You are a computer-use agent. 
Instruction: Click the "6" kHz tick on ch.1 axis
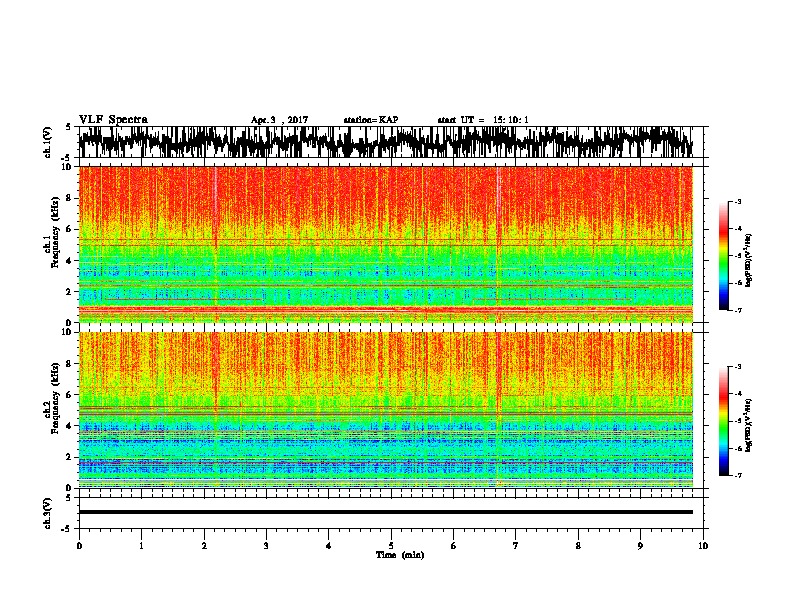point(70,229)
